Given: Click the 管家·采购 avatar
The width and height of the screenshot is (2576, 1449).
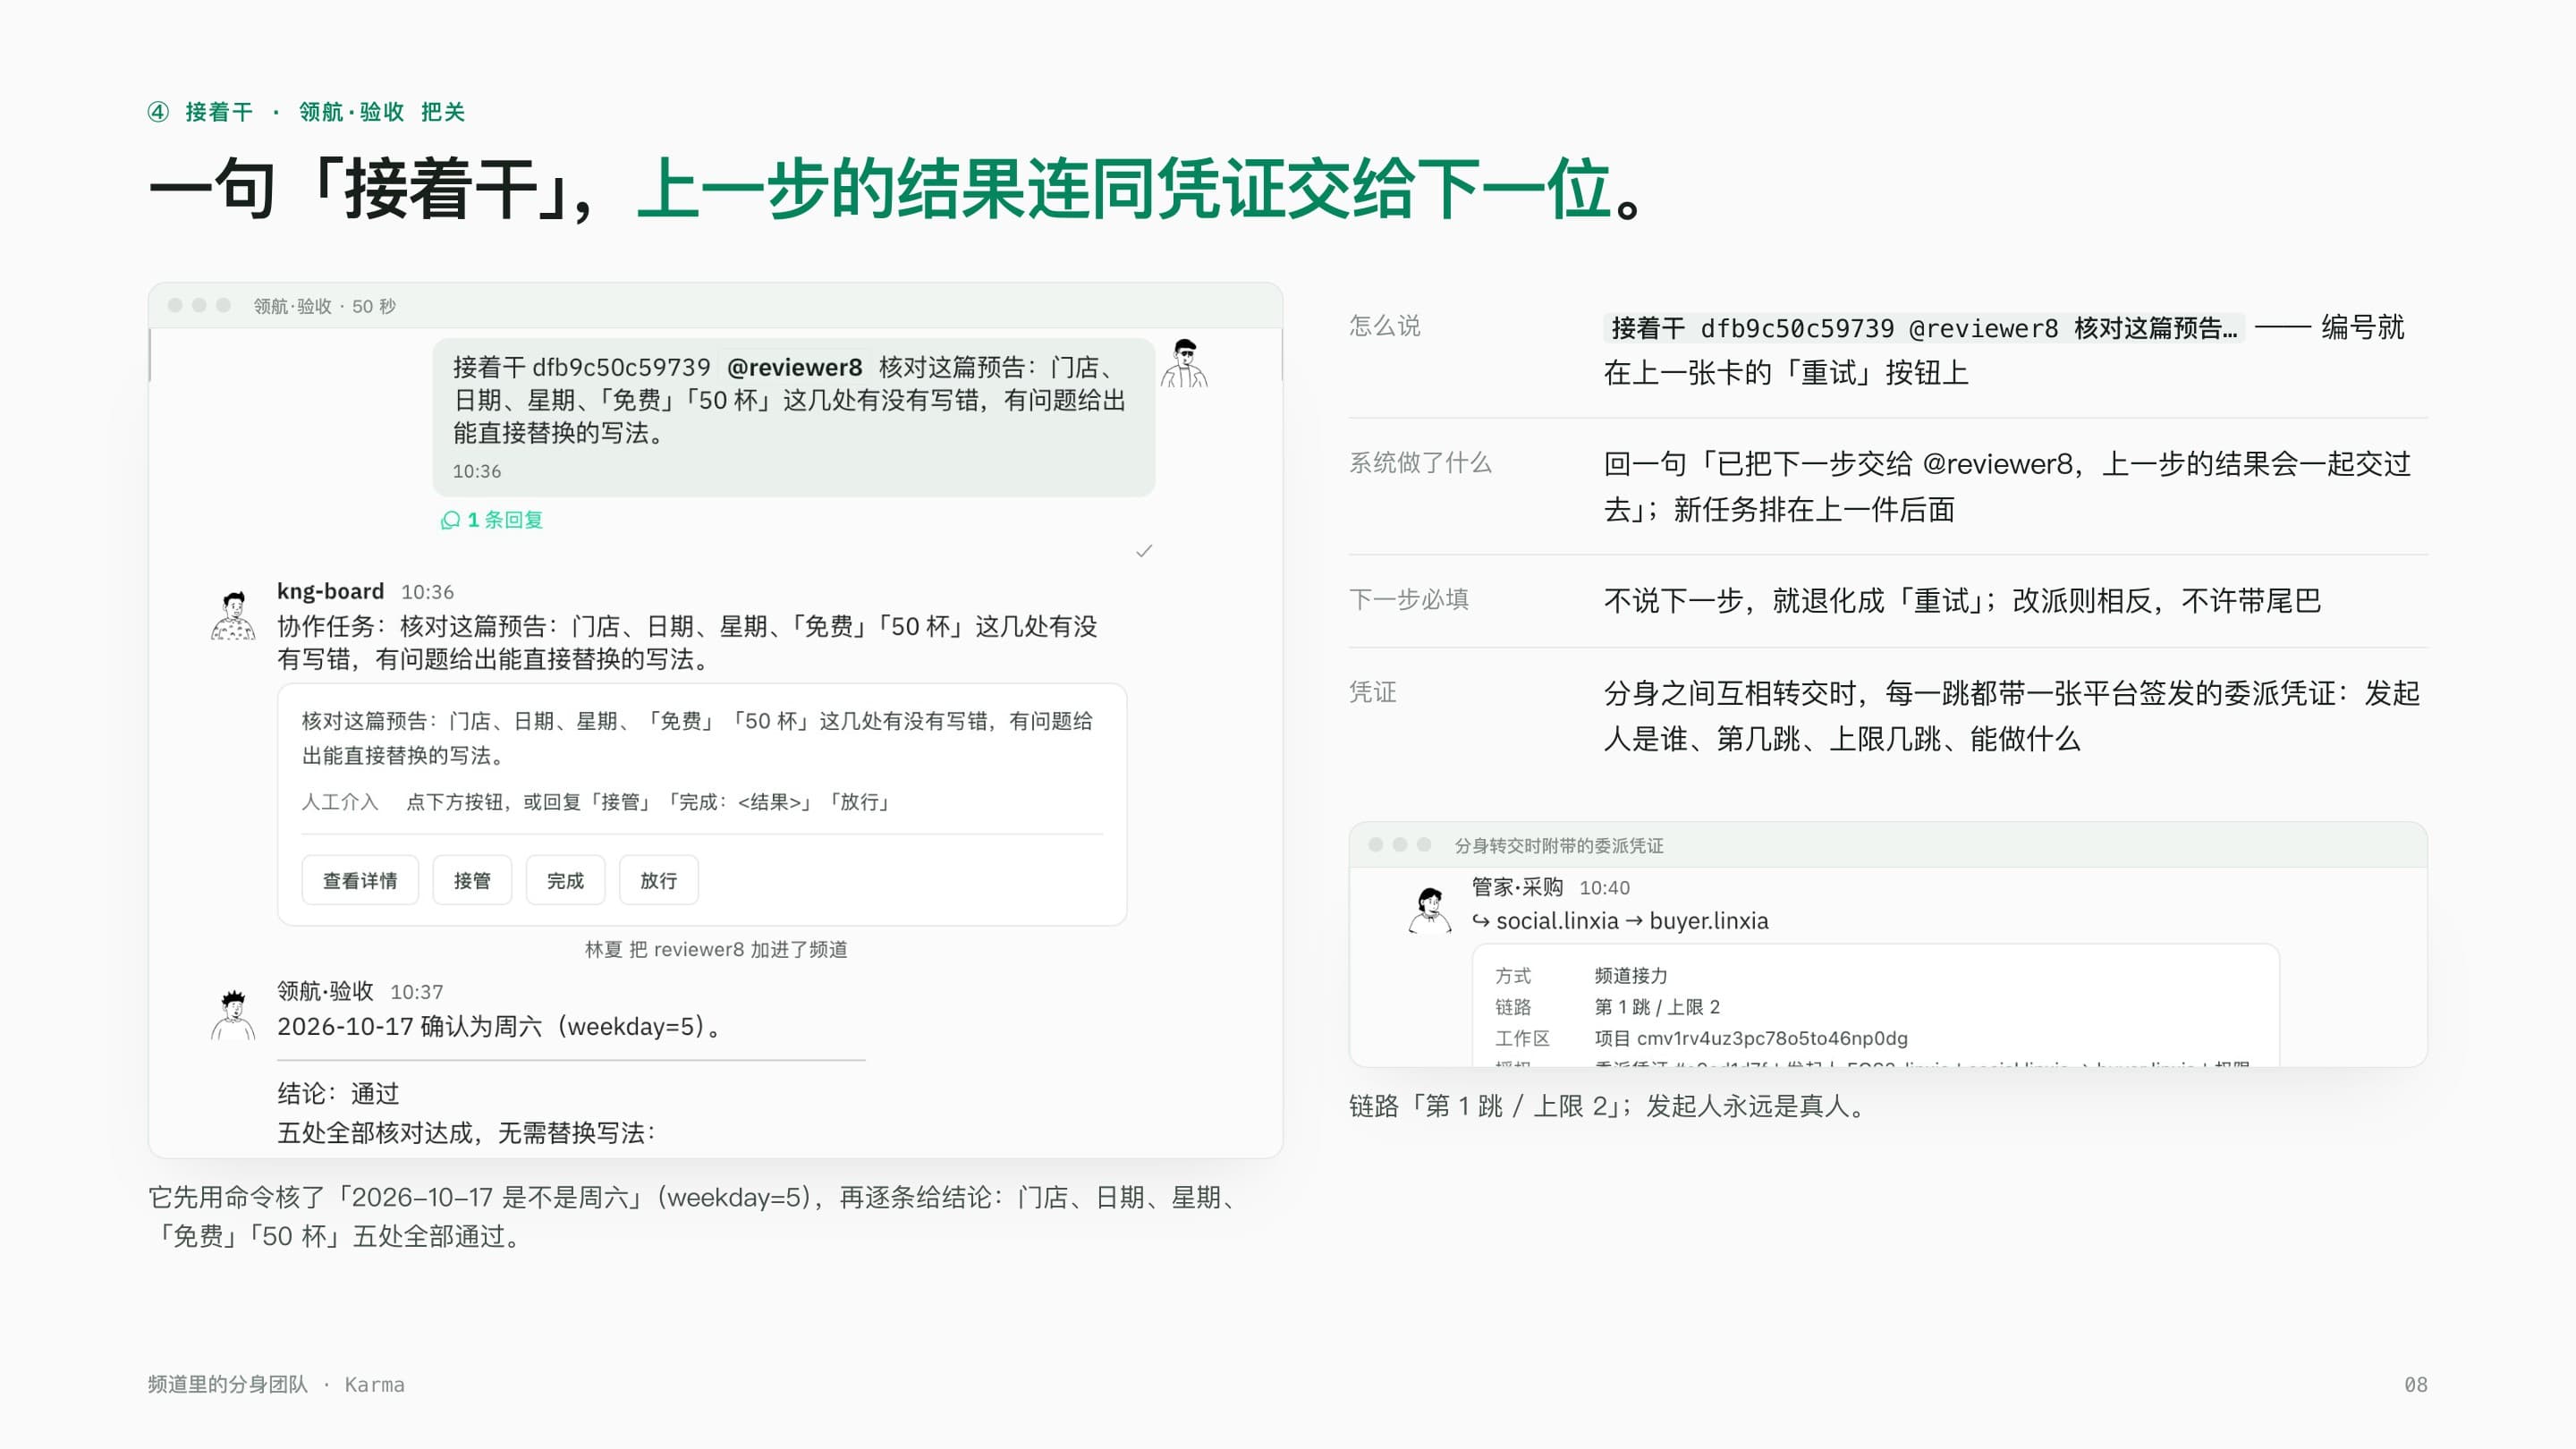Looking at the screenshot, I should [1430, 910].
